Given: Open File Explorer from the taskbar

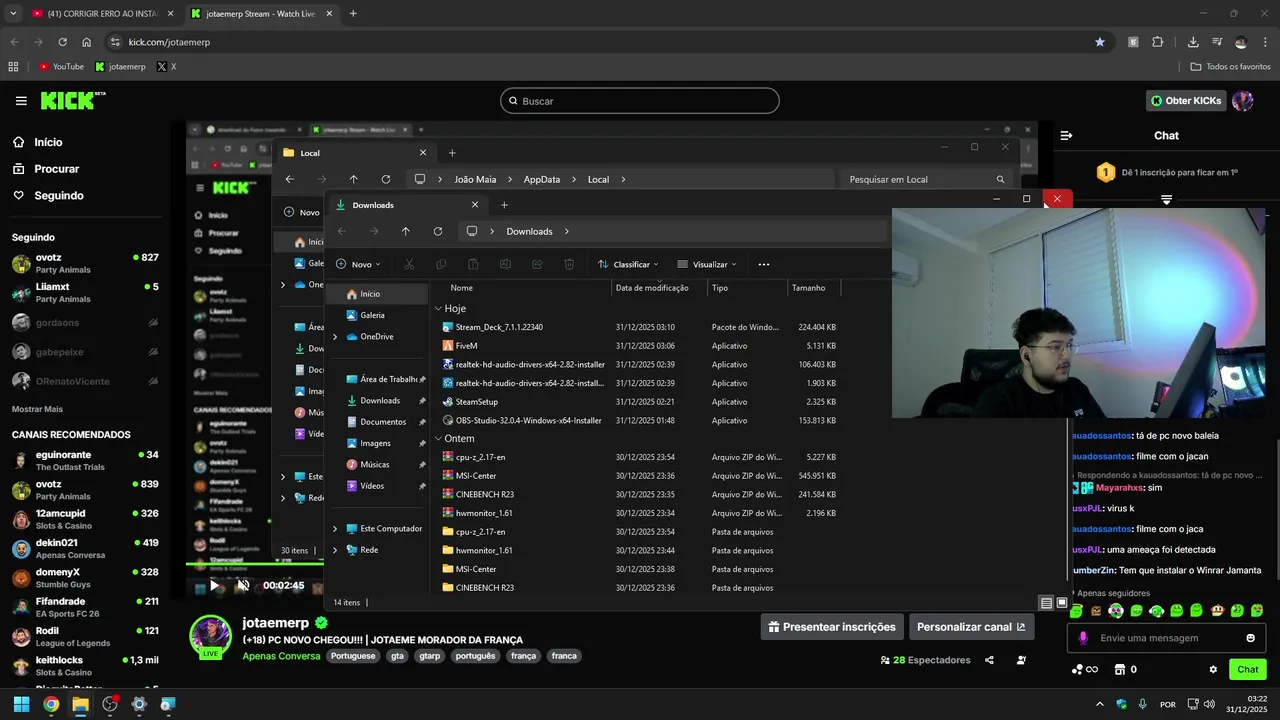Looking at the screenshot, I should (80, 704).
